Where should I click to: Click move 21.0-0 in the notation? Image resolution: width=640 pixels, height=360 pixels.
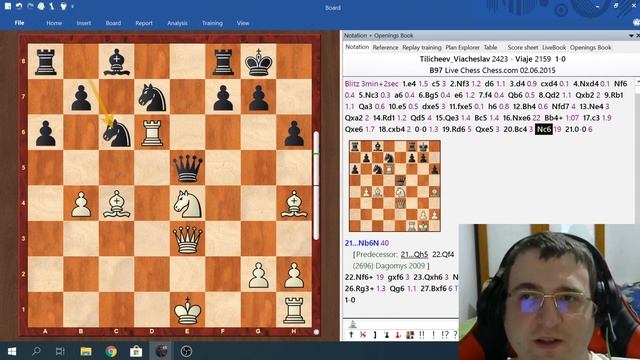pyautogui.click(x=576, y=129)
